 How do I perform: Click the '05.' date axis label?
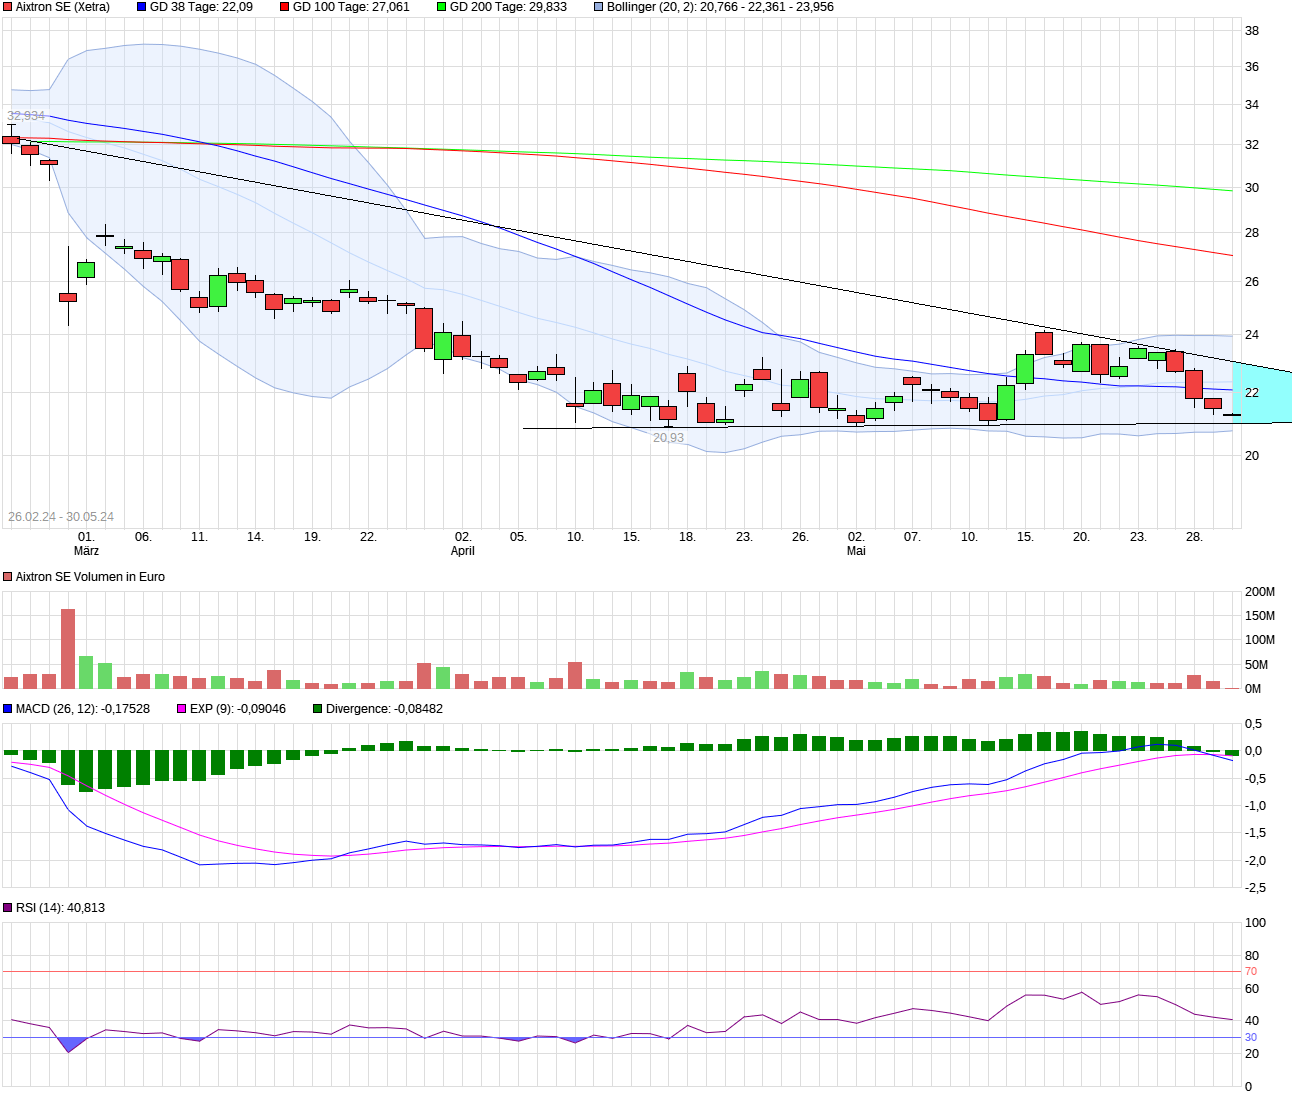(x=518, y=537)
